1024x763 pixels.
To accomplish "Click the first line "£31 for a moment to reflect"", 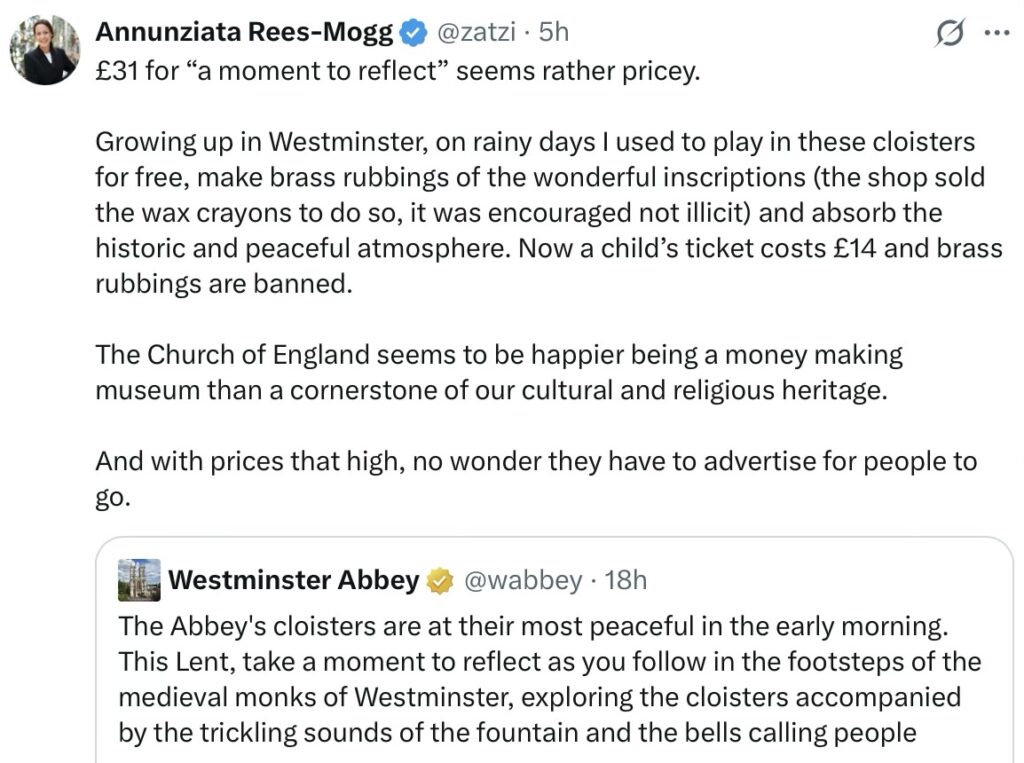I will (395, 75).
